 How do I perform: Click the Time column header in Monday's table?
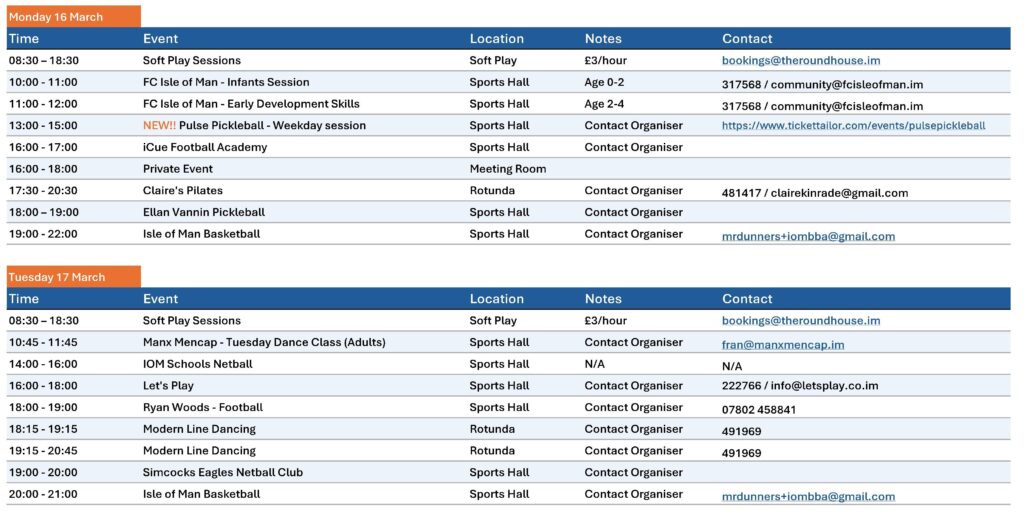(24, 39)
